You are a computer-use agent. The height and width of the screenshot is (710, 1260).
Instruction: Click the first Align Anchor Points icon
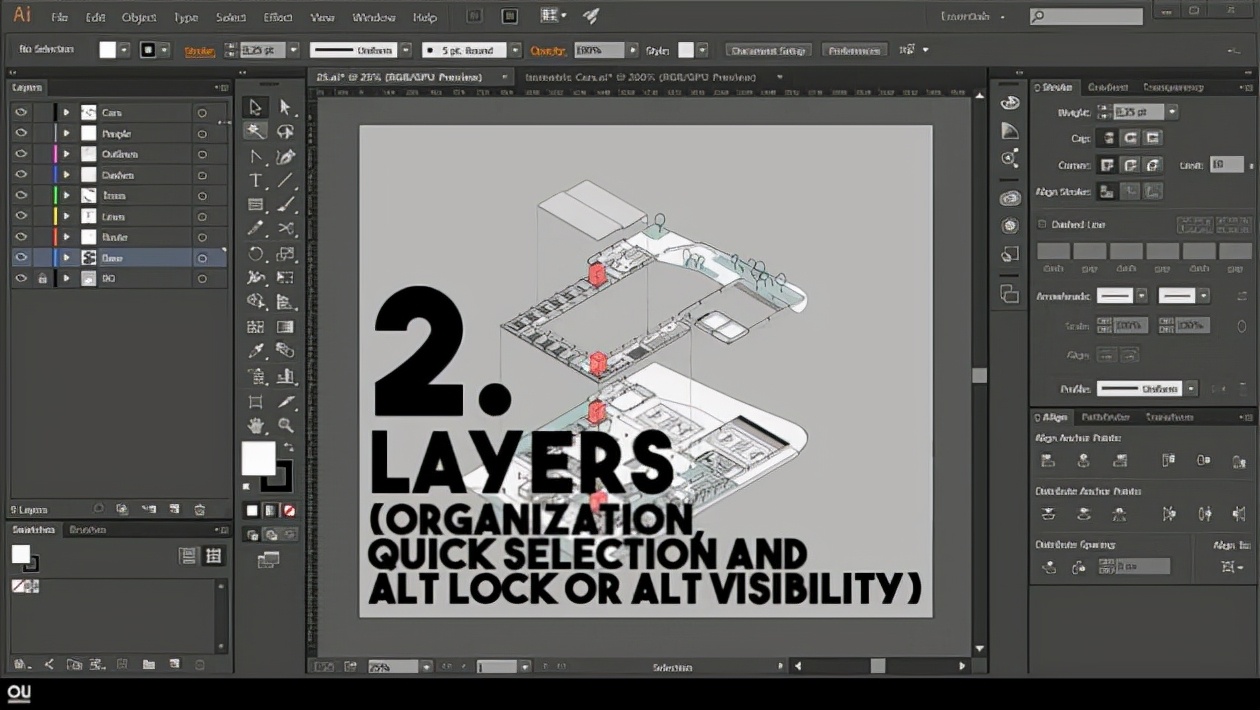pyautogui.click(x=1048, y=461)
